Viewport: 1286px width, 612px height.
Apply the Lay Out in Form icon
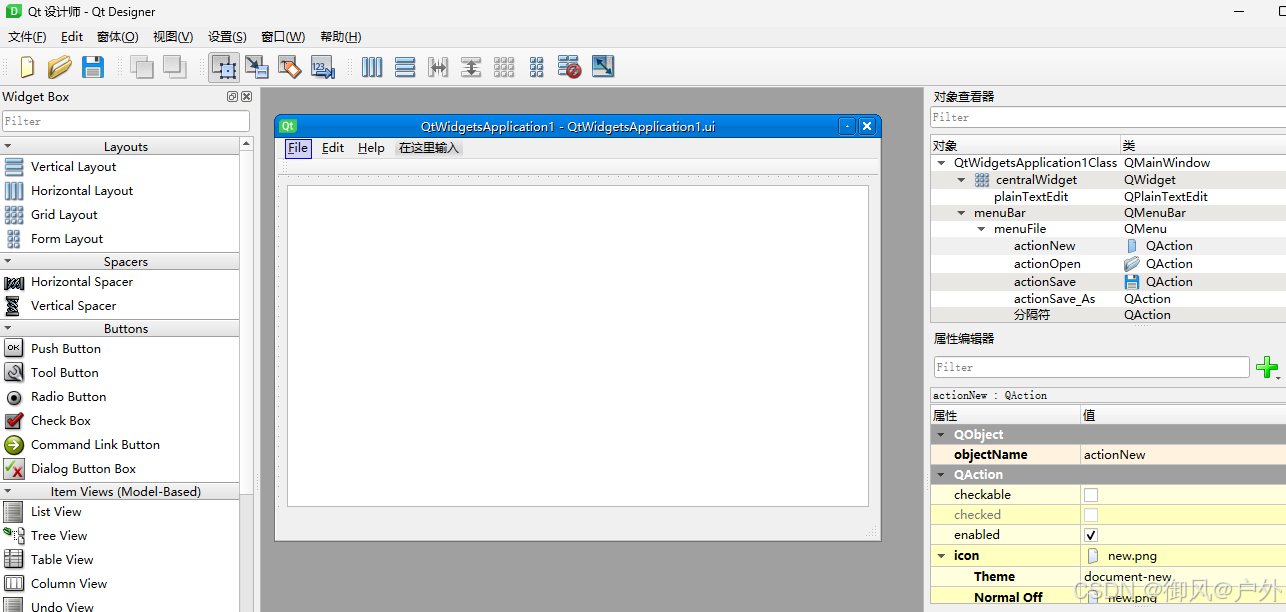point(537,67)
